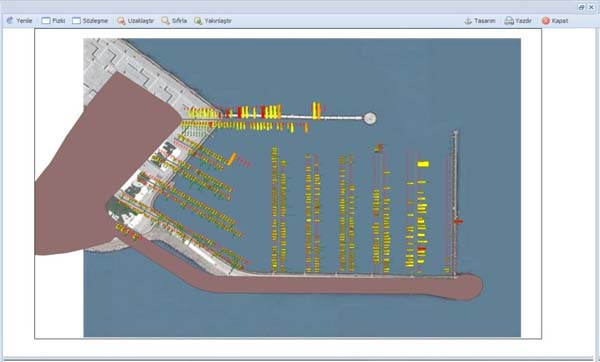
Task: Click the Uzaklaştır zoom-out magnifier icon
Action: pos(121,21)
